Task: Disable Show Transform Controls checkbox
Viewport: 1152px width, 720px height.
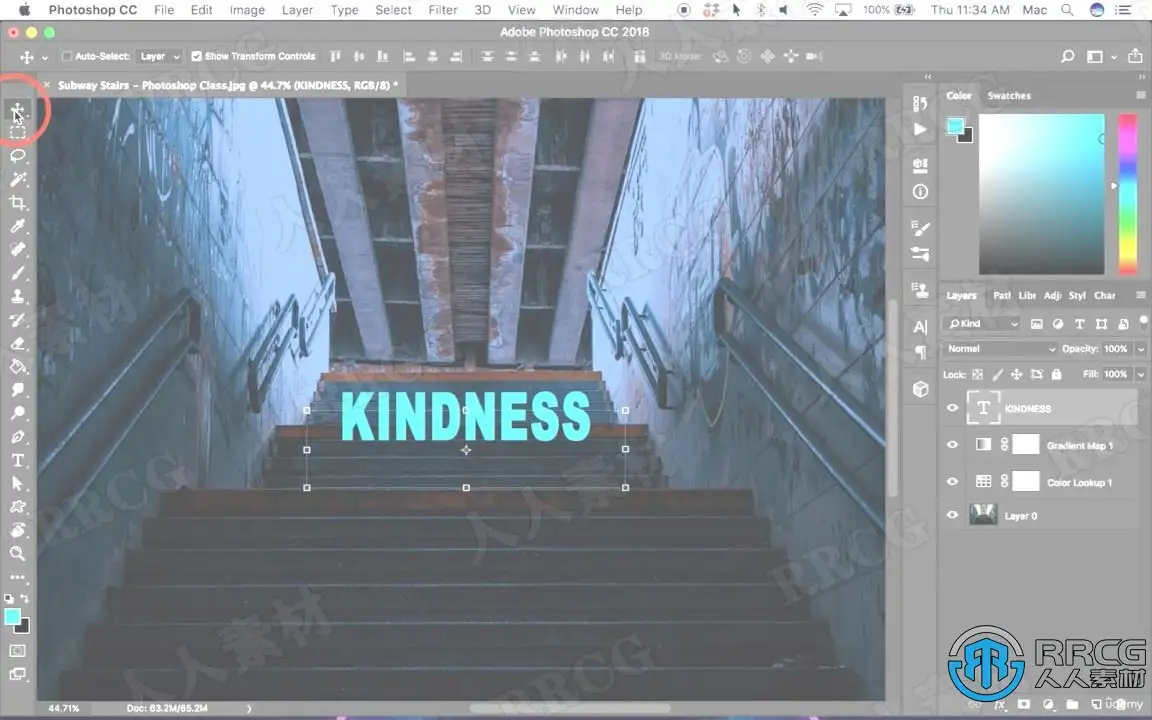Action: [x=196, y=57]
